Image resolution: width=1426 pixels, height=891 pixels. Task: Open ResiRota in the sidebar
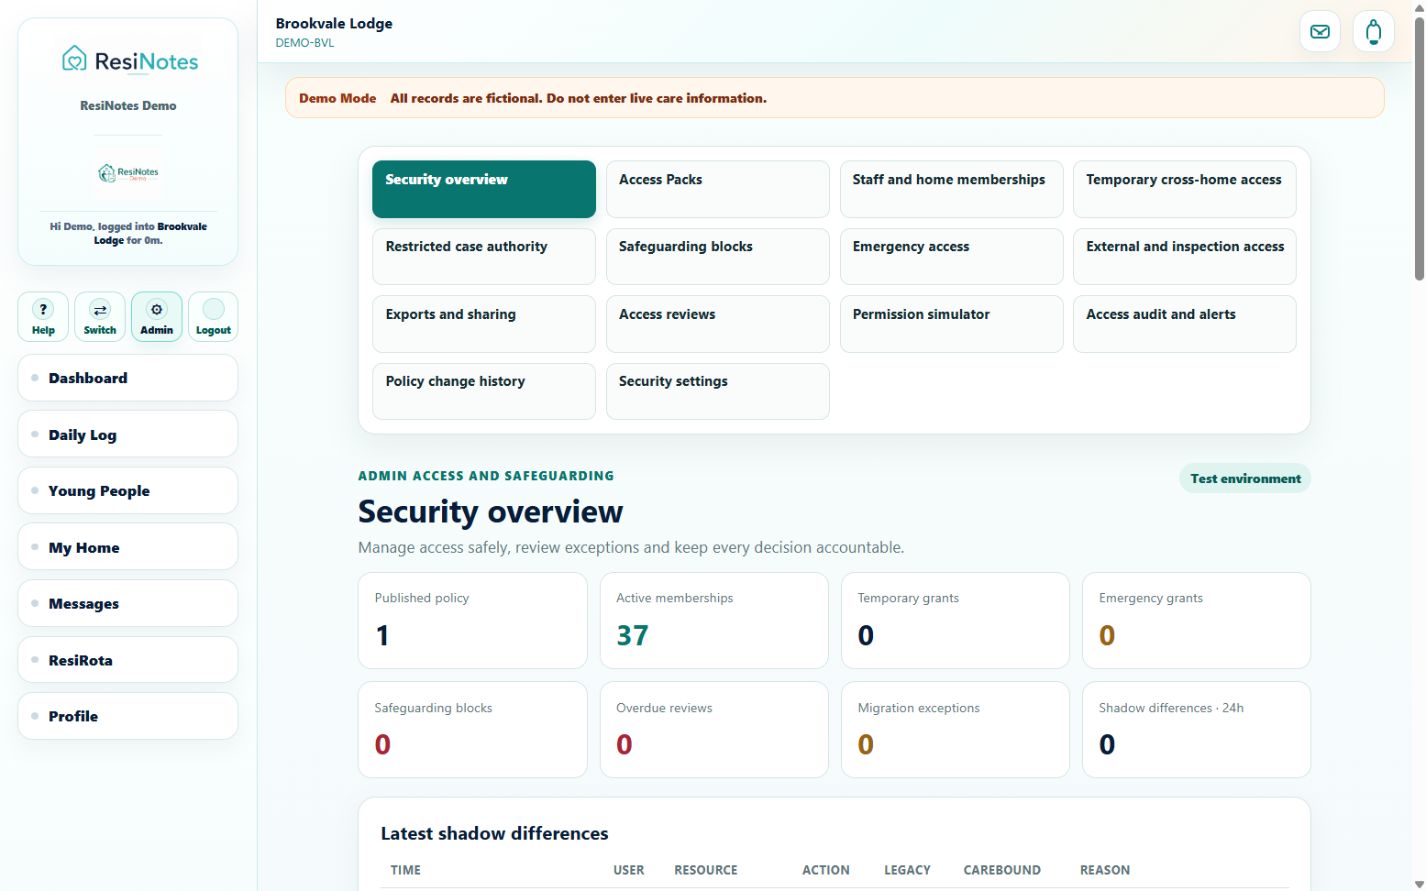tap(128, 660)
